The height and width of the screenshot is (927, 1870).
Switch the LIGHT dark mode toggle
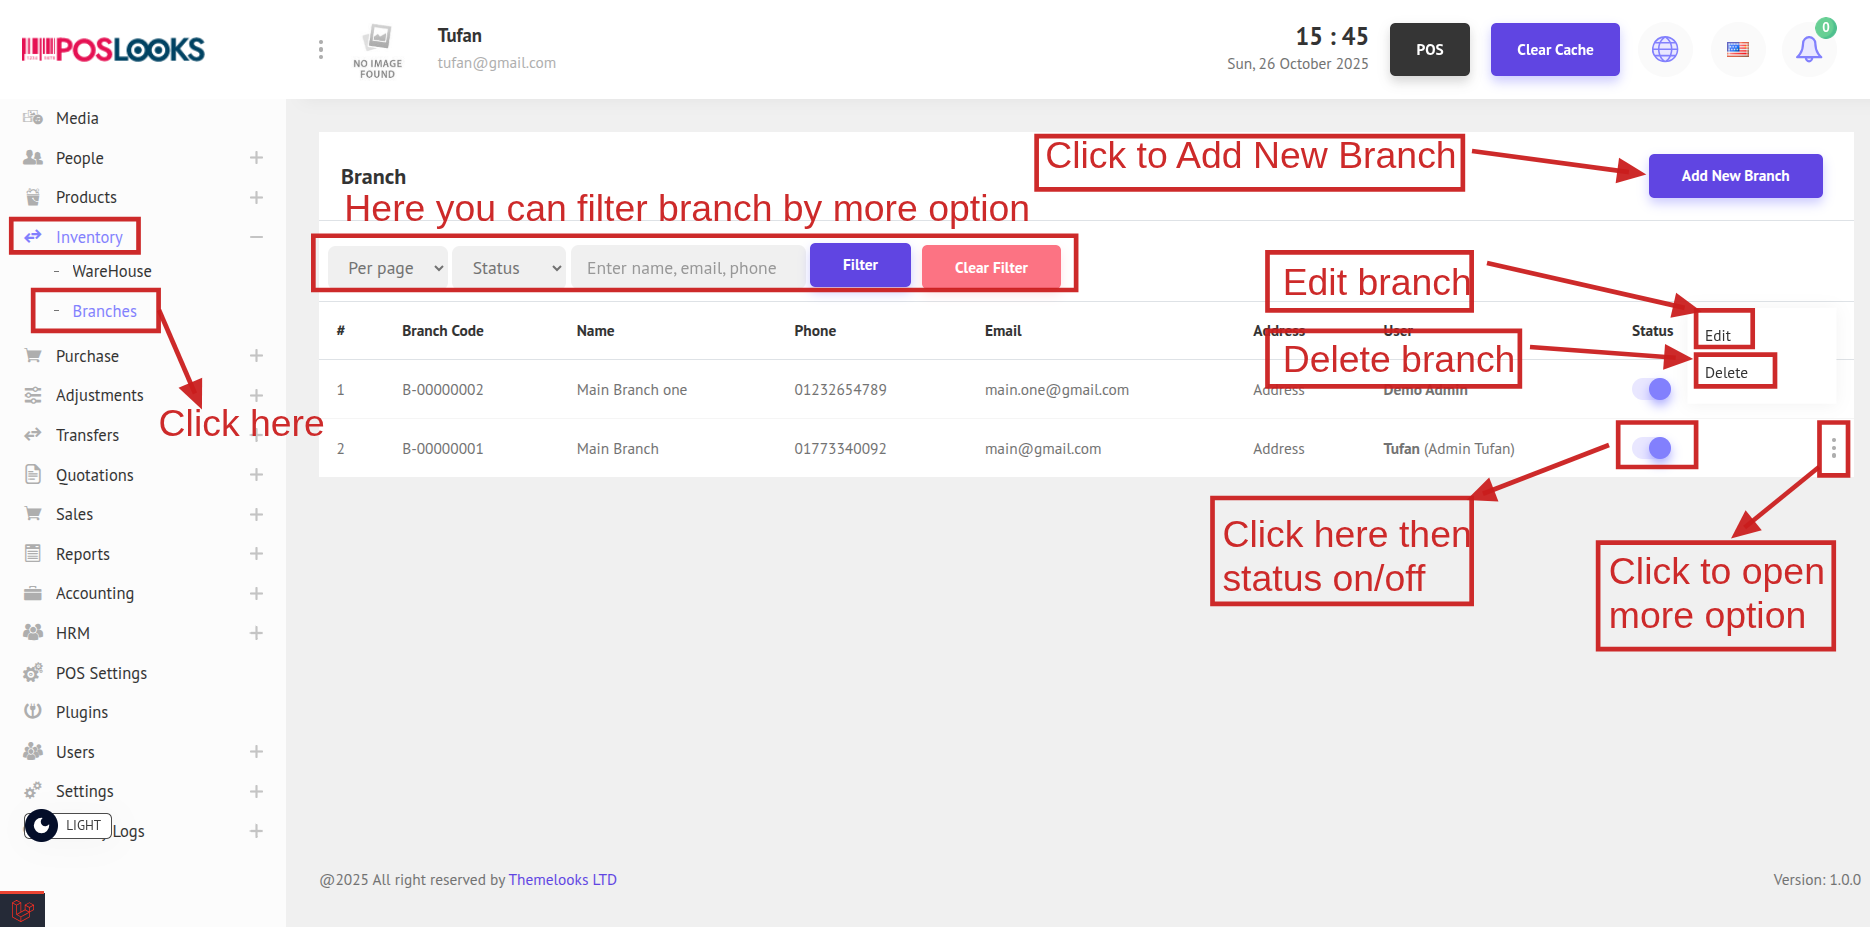(x=67, y=825)
